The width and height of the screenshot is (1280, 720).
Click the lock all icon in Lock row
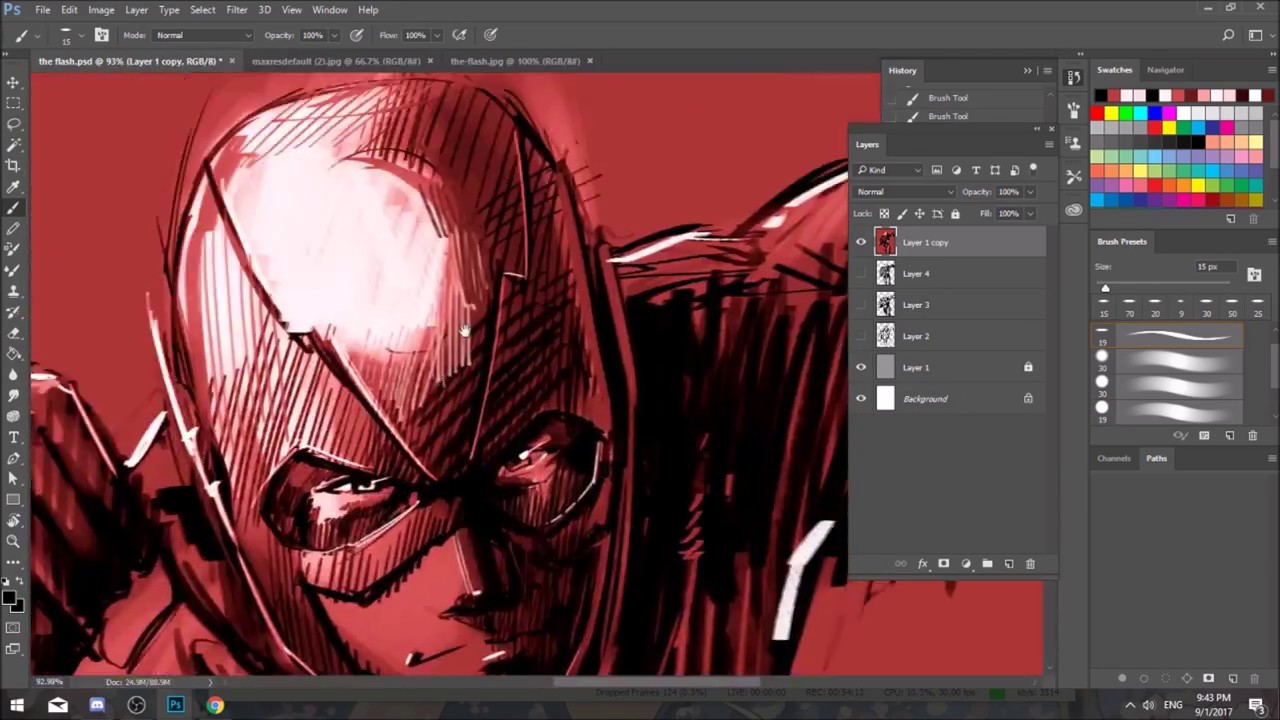click(955, 213)
